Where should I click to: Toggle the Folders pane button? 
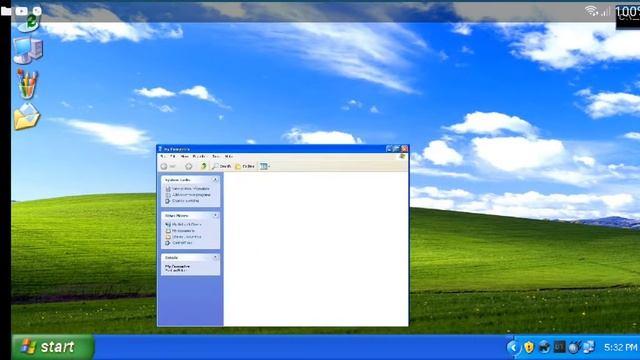[245, 166]
